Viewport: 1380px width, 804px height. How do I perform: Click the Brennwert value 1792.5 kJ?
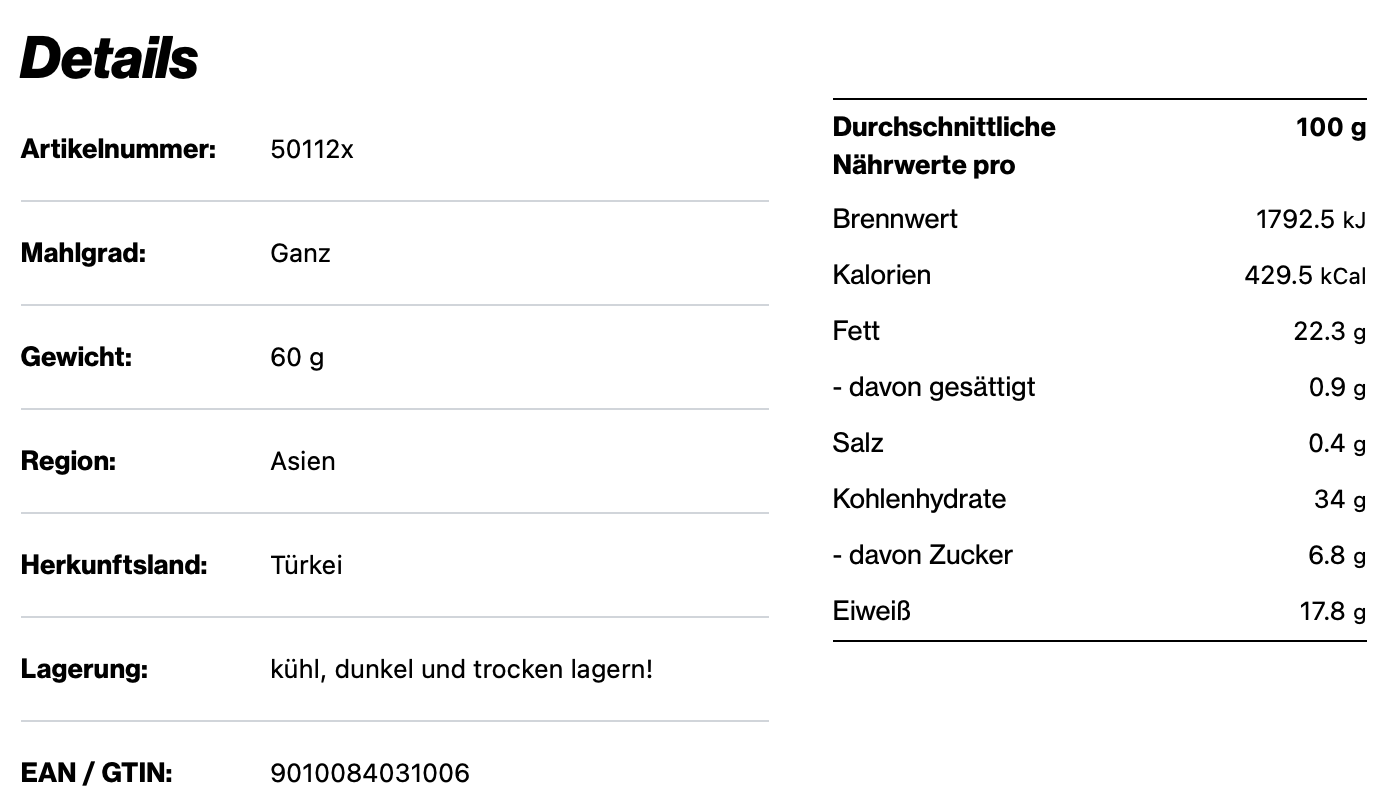(1310, 220)
